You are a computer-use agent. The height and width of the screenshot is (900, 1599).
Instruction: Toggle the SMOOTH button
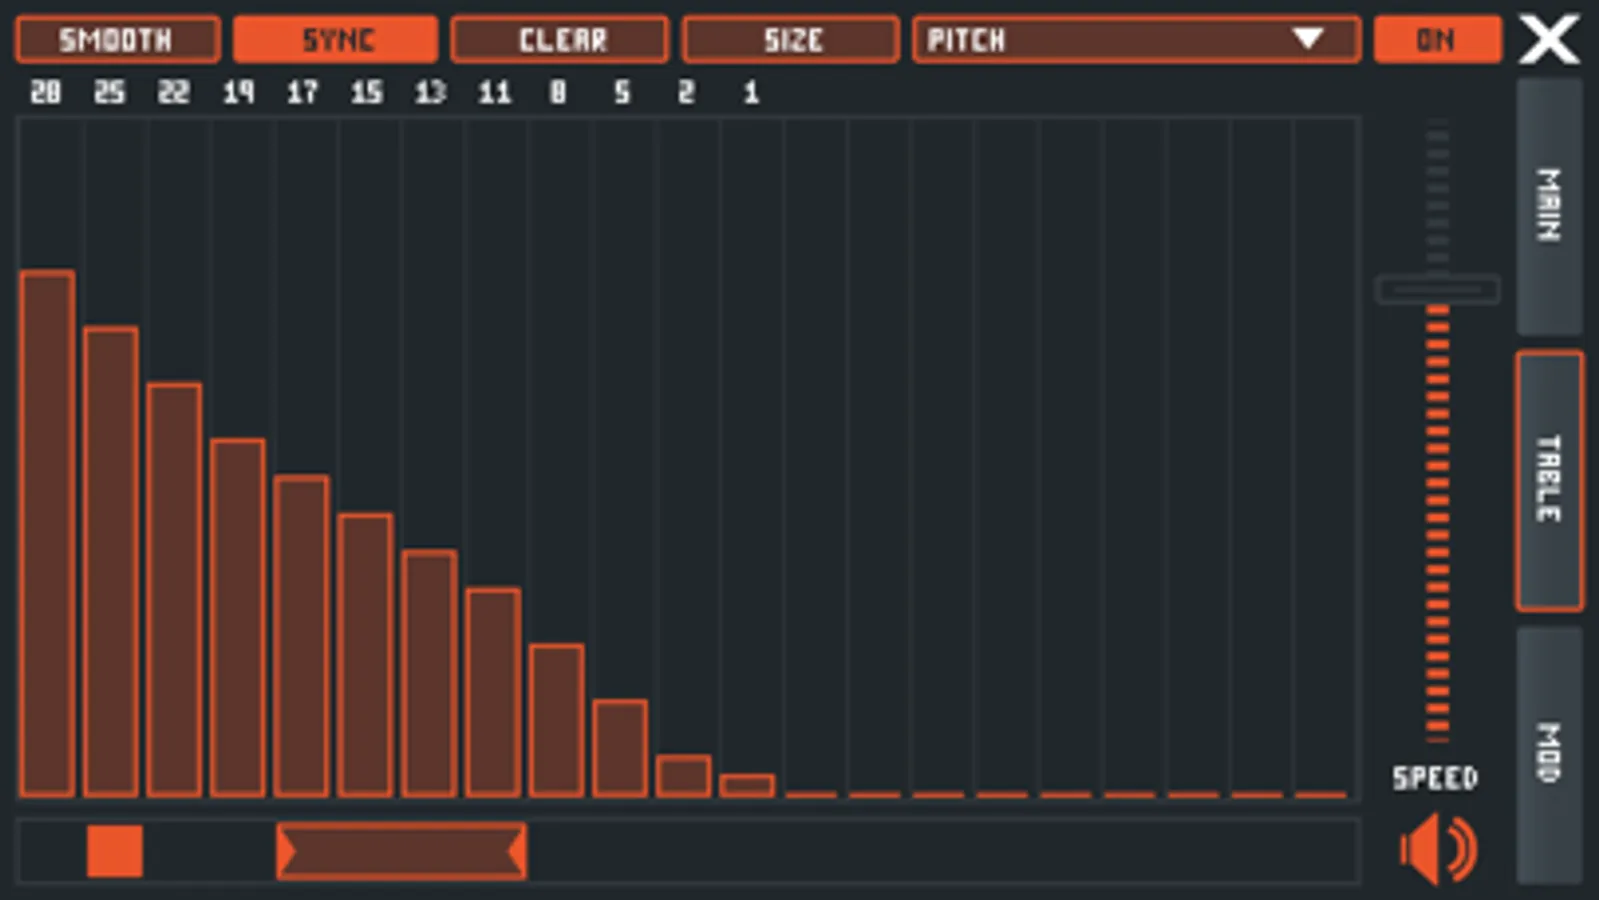pos(117,40)
